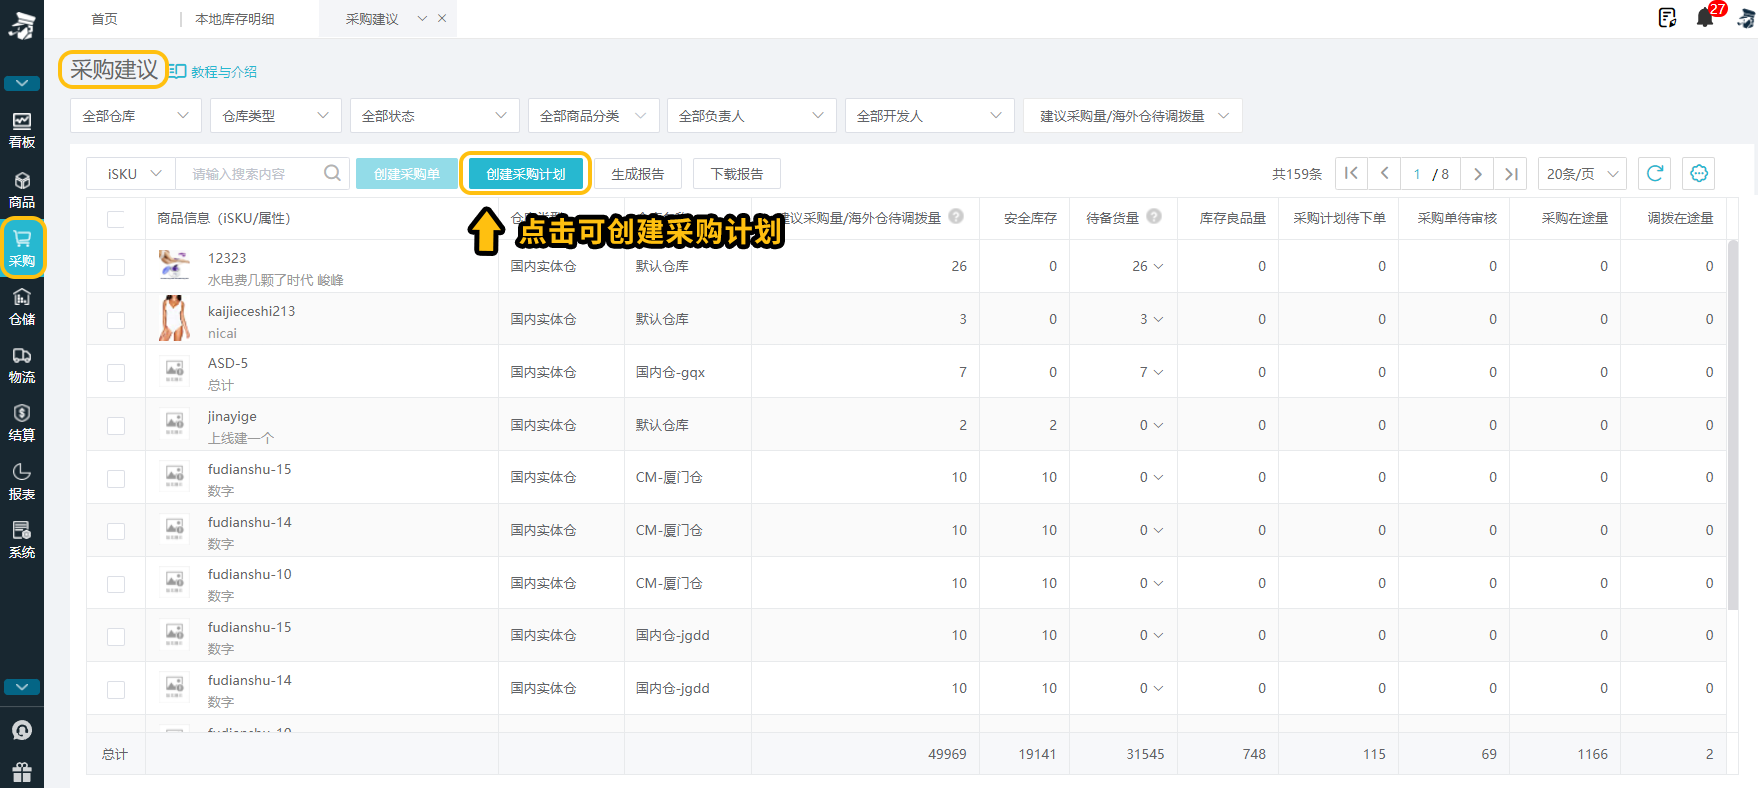Go to the previous page
The height and width of the screenshot is (788, 1758).
coord(1385,173)
